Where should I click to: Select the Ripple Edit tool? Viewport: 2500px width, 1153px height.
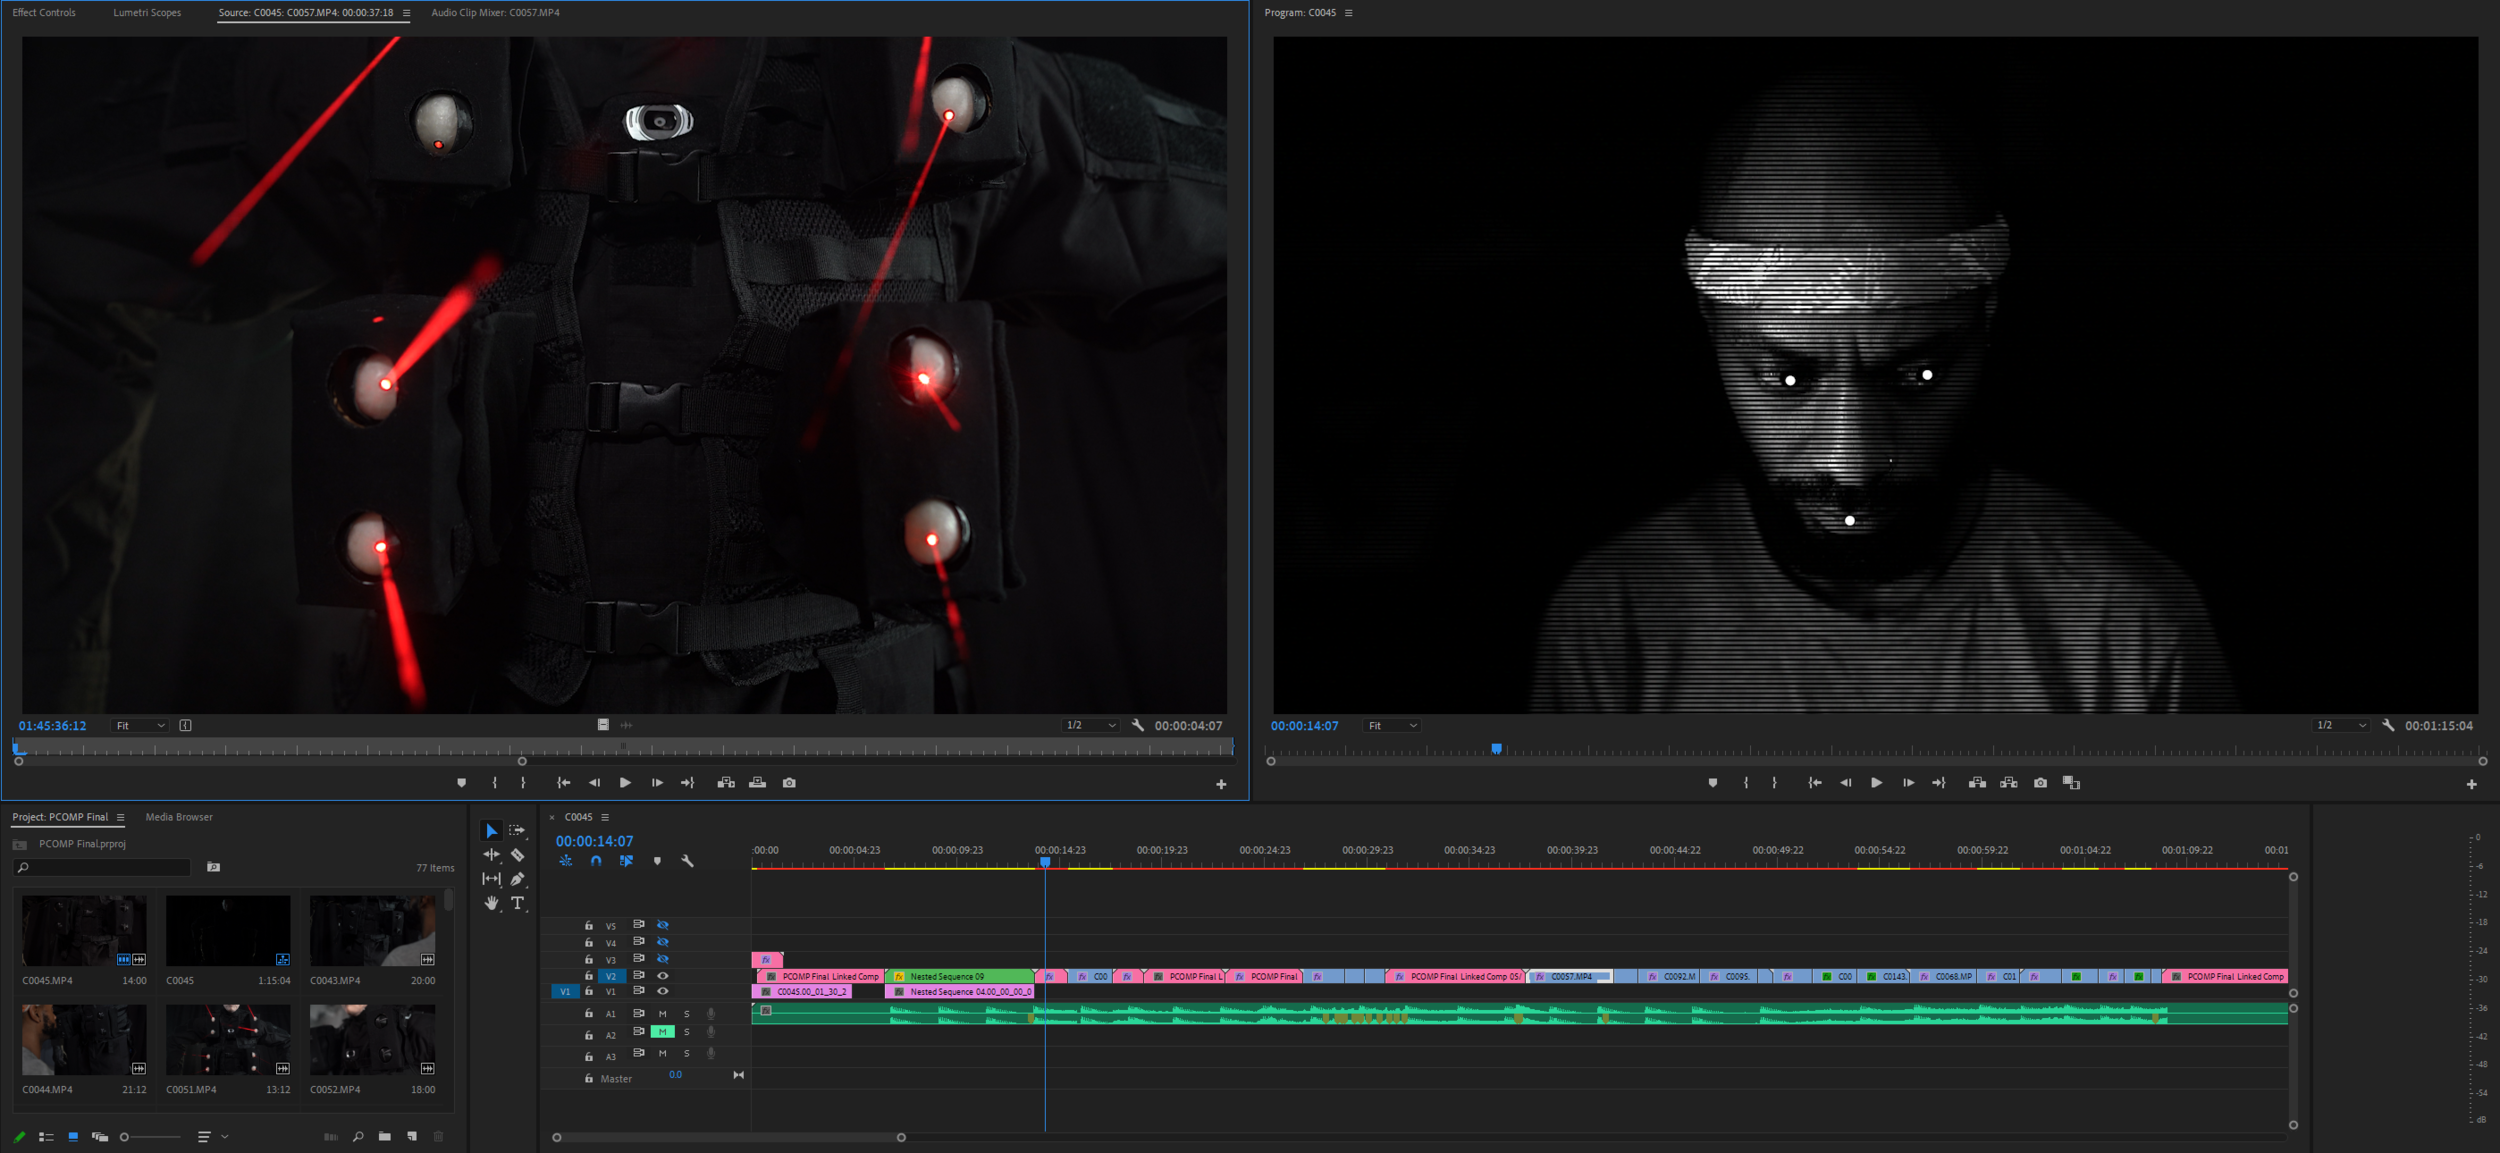tap(491, 855)
